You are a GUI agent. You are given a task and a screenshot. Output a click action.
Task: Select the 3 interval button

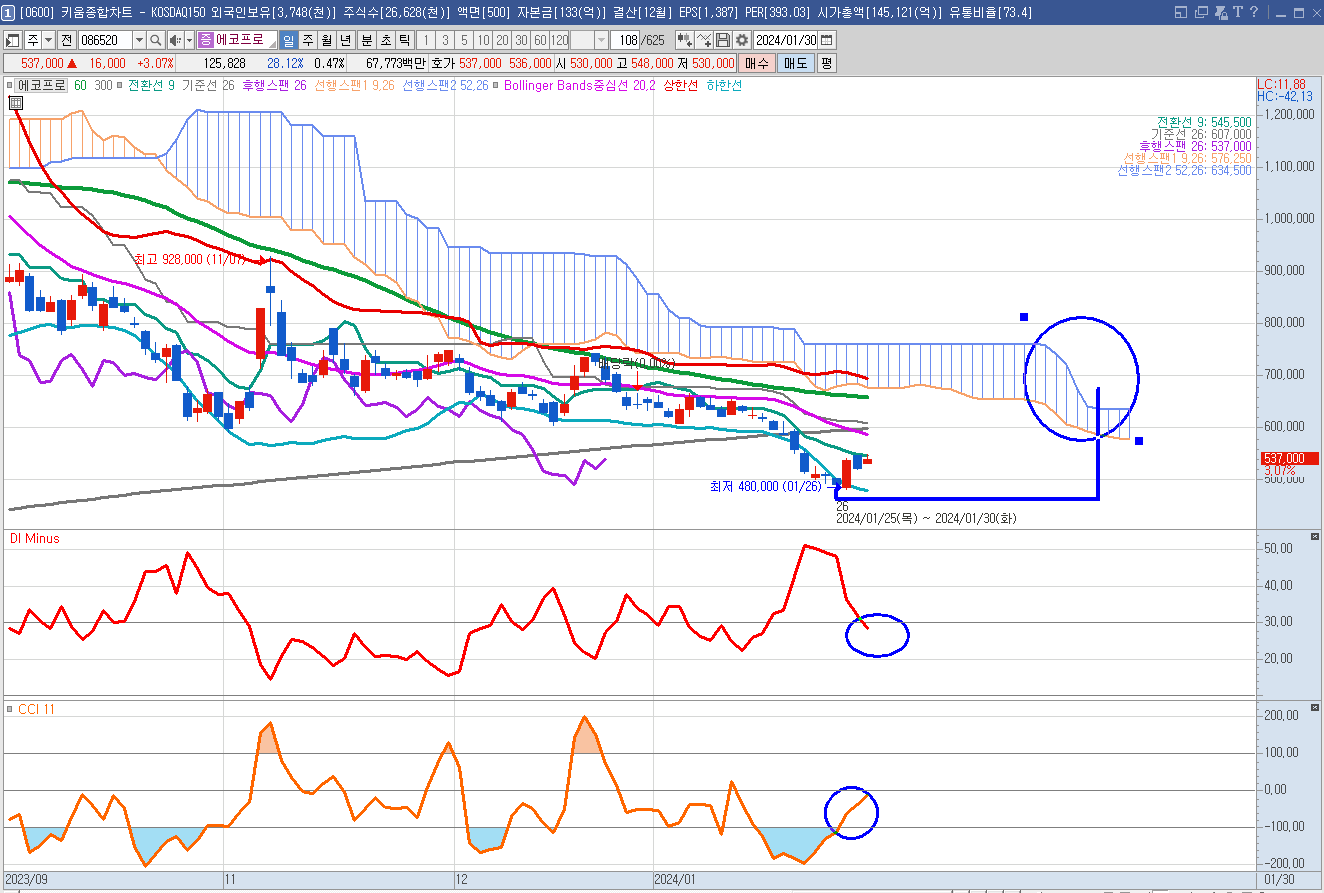pos(445,40)
